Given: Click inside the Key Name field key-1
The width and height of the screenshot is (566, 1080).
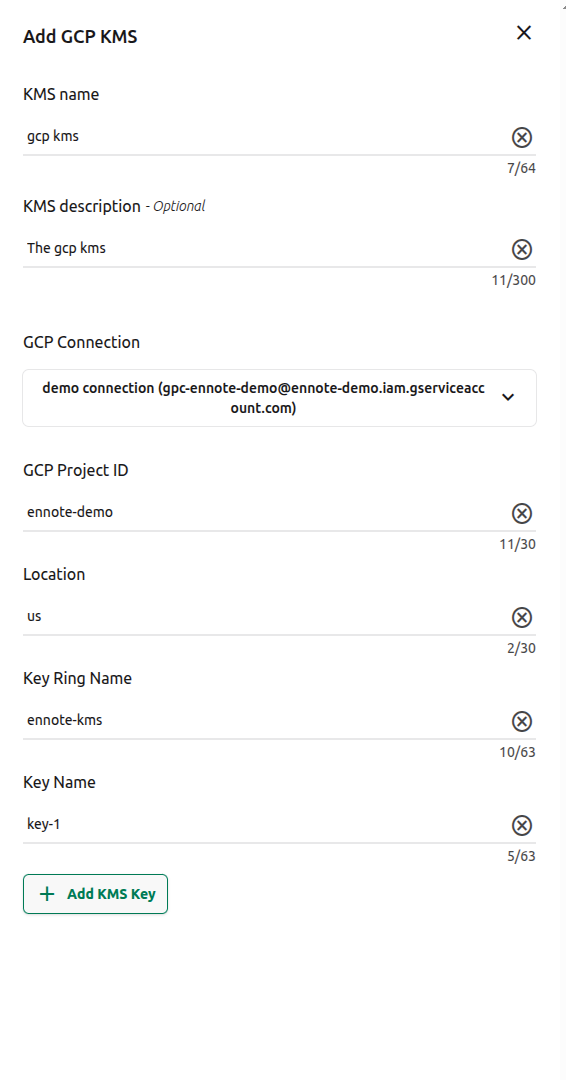Looking at the screenshot, I should [266, 824].
